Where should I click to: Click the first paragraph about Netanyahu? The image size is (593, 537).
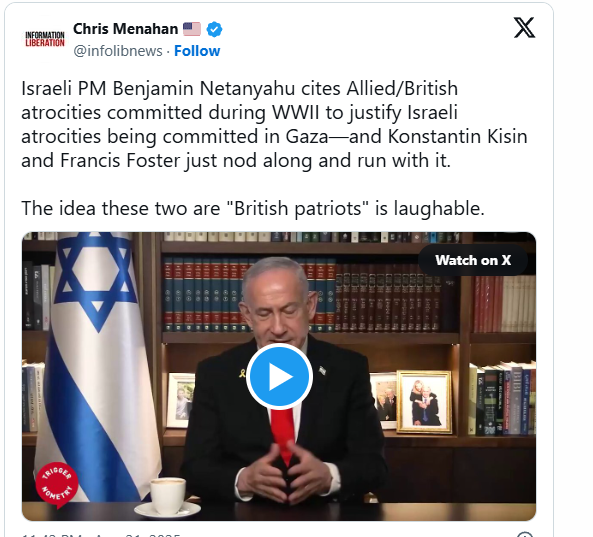(274, 124)
